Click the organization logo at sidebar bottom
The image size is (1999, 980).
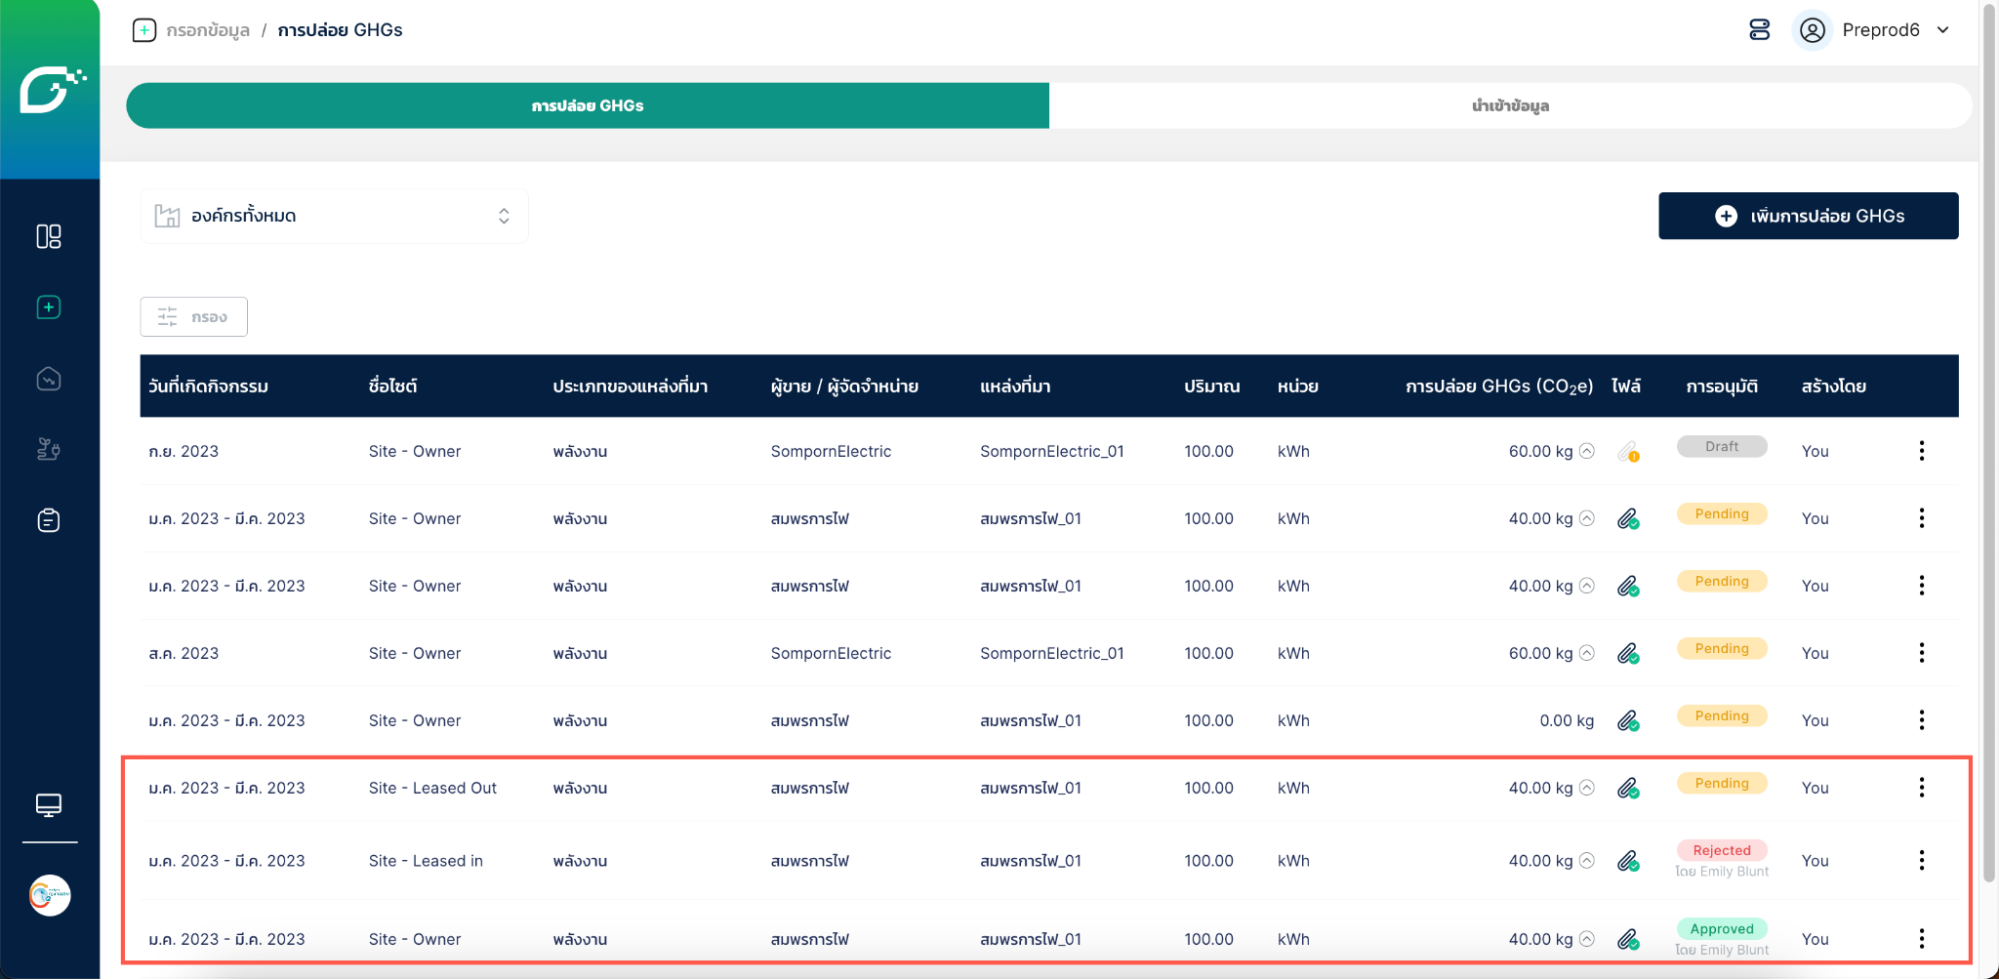49,895
